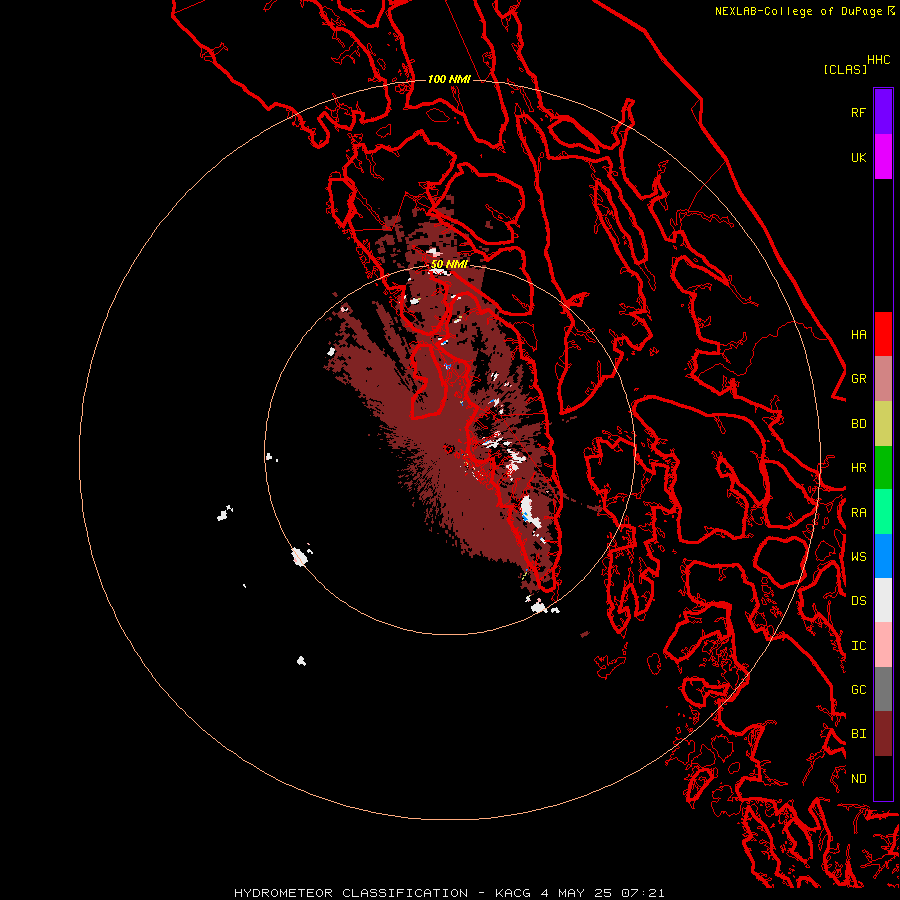Image resolution: width=900 pixels, height=900 pixels.
Task: Click the UK magenta legend swatch
Action: 883,157
